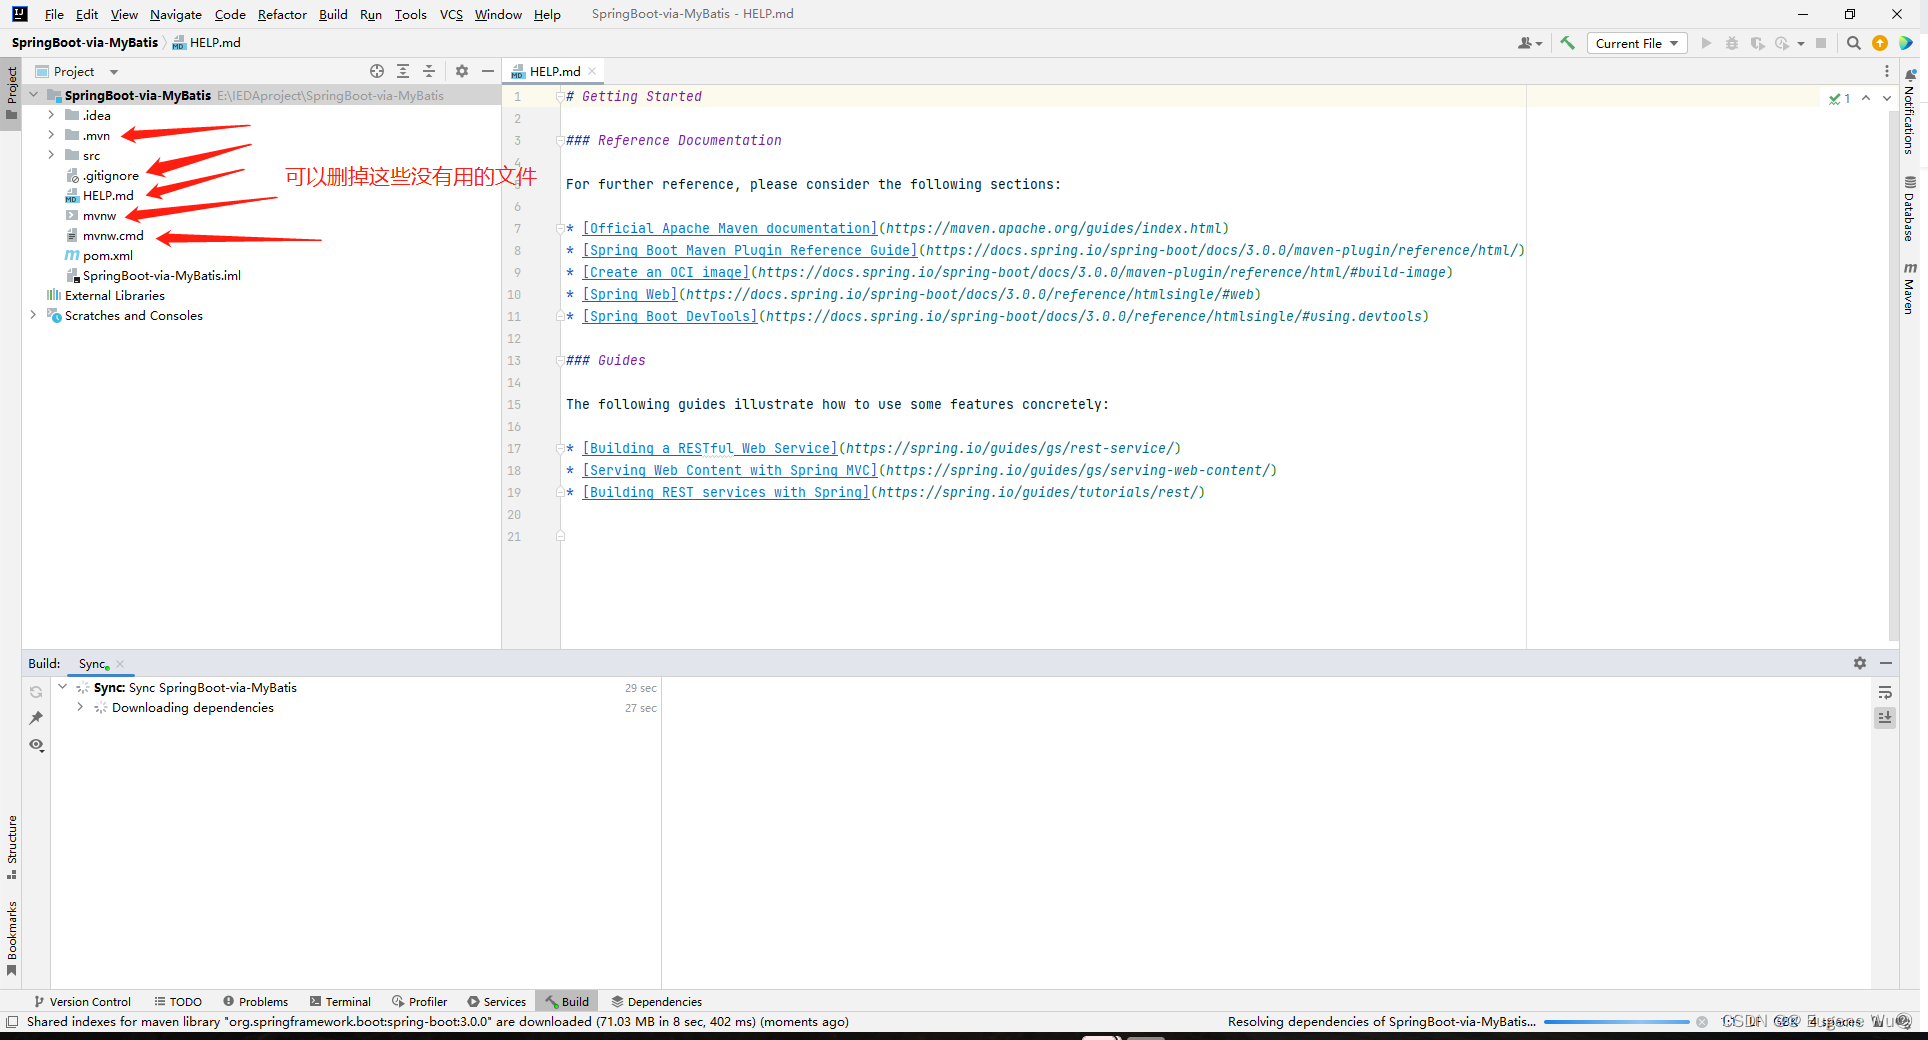
Task: Open the Terminal tool window
Action: 340,1001
